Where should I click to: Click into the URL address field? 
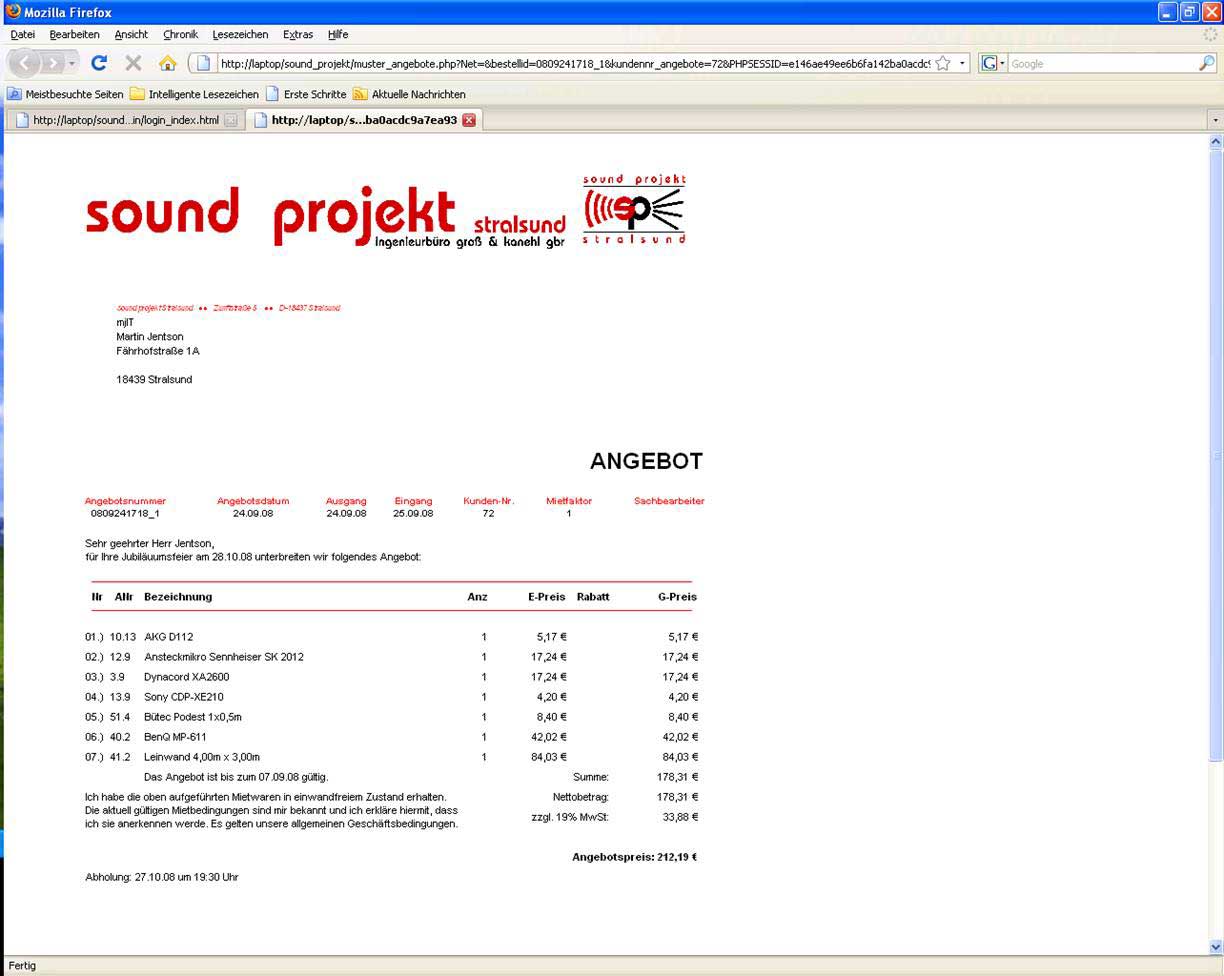(x=574, y=64)
